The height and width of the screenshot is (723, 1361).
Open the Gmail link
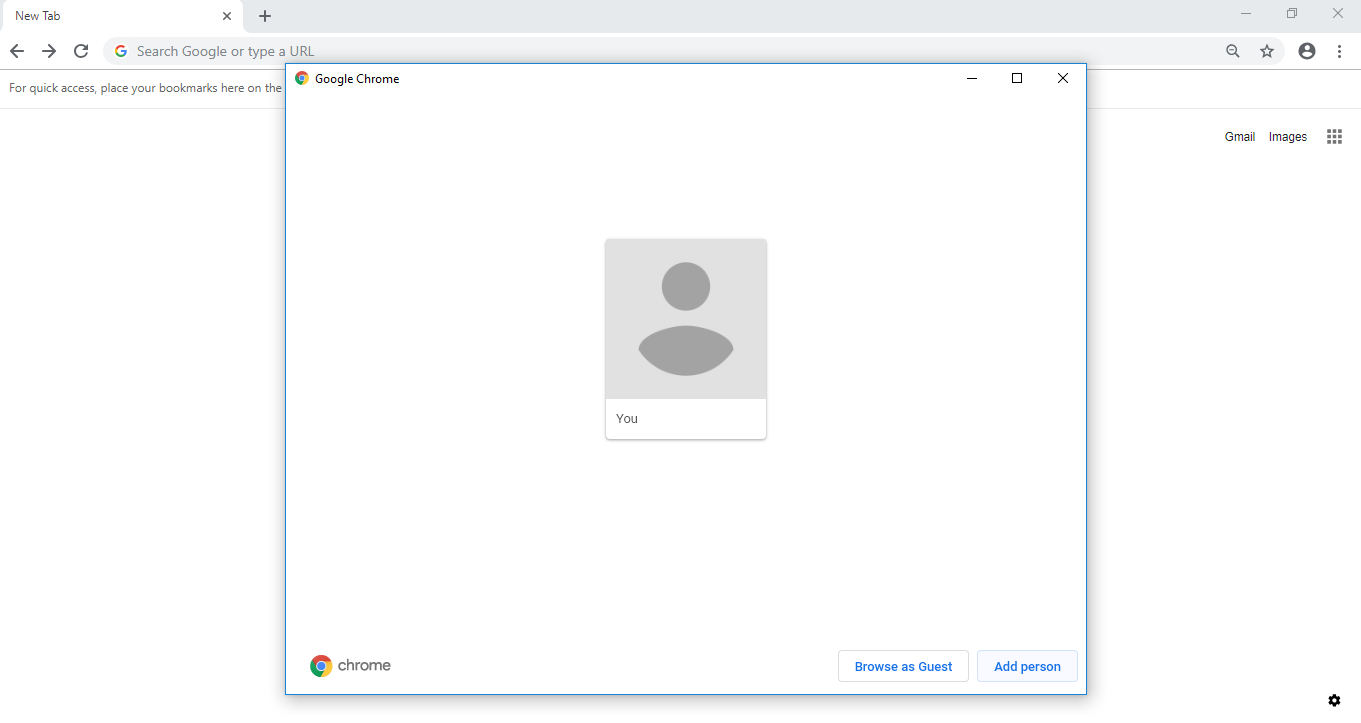(1239, 137)
